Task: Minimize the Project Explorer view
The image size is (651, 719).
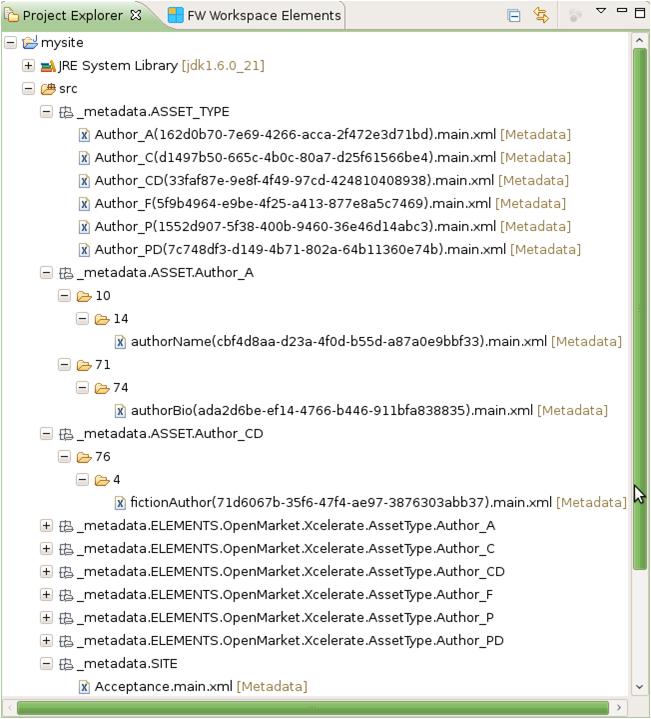Action: coord(622,11)
